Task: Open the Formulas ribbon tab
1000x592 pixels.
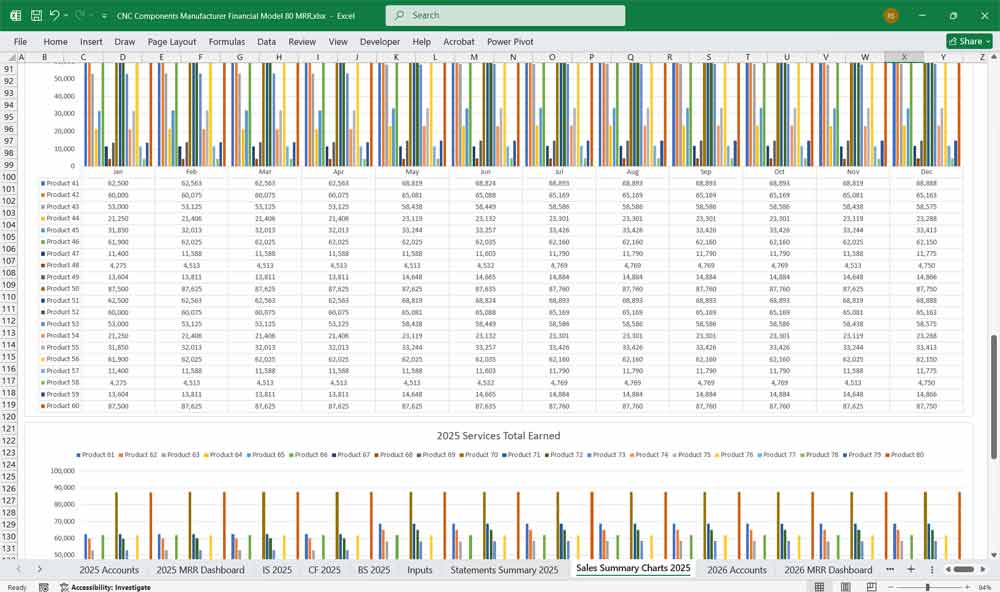Action: click(x=226, y=41)
